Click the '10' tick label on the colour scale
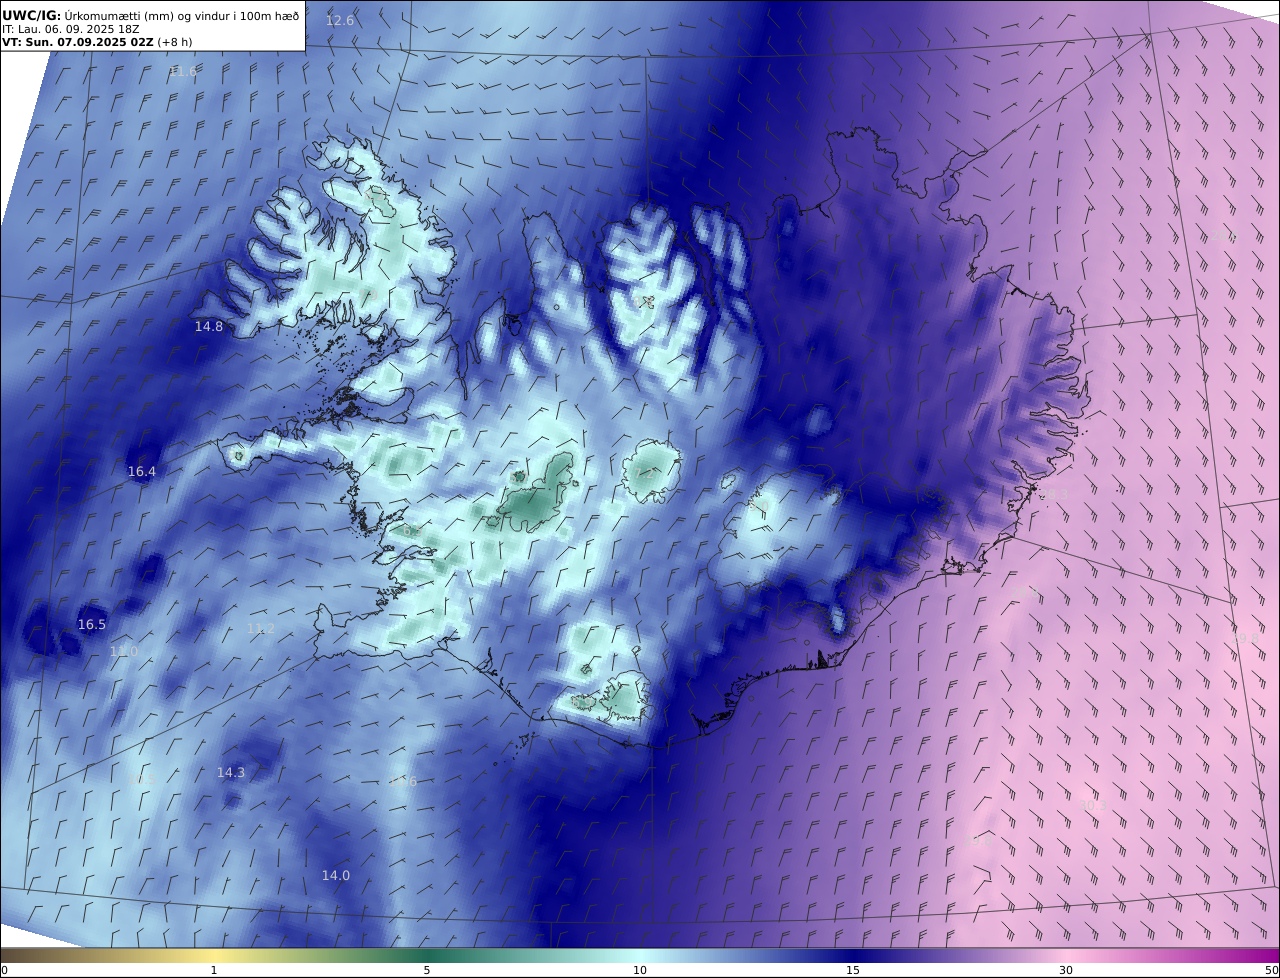The height and width of the screenshot is (978, 1280). (640, 970)
